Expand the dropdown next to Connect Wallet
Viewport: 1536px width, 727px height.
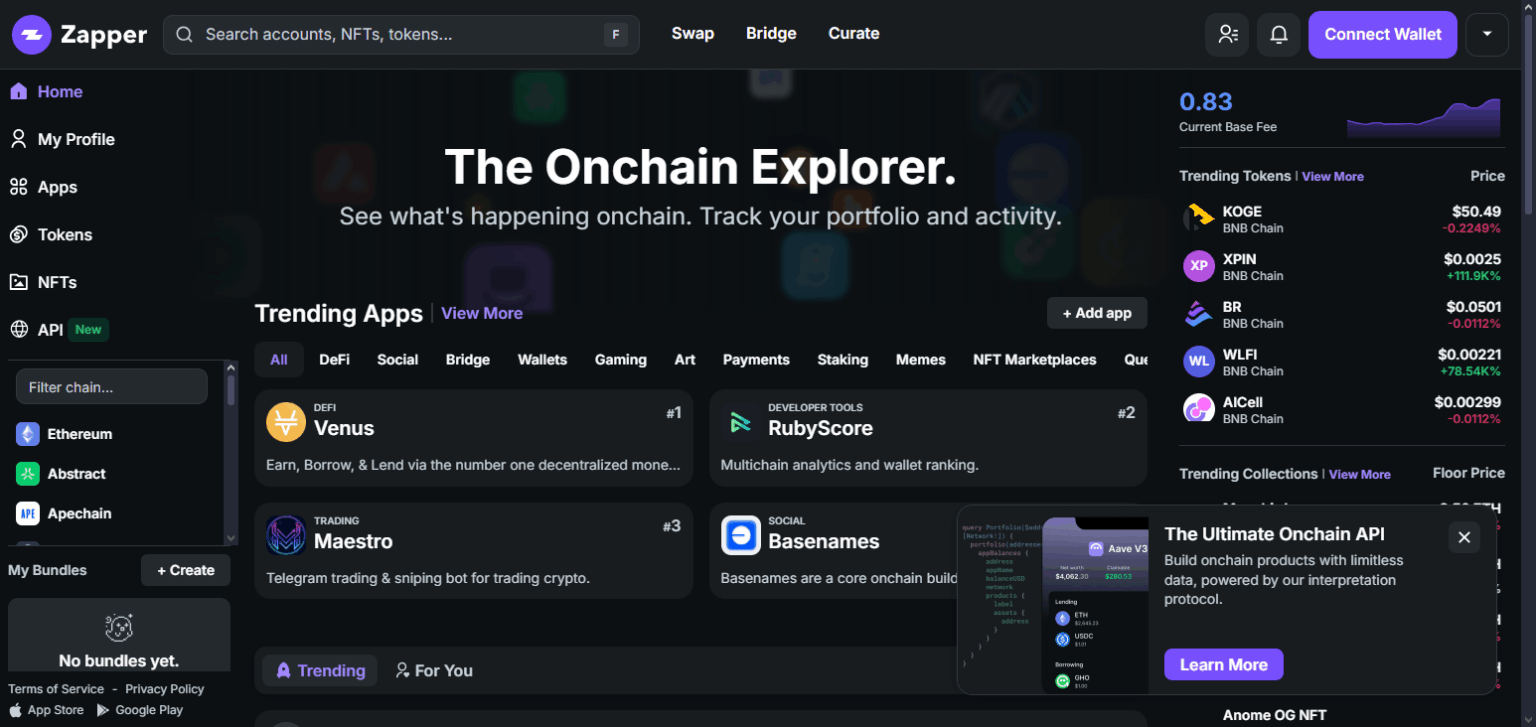[1486, 35]
